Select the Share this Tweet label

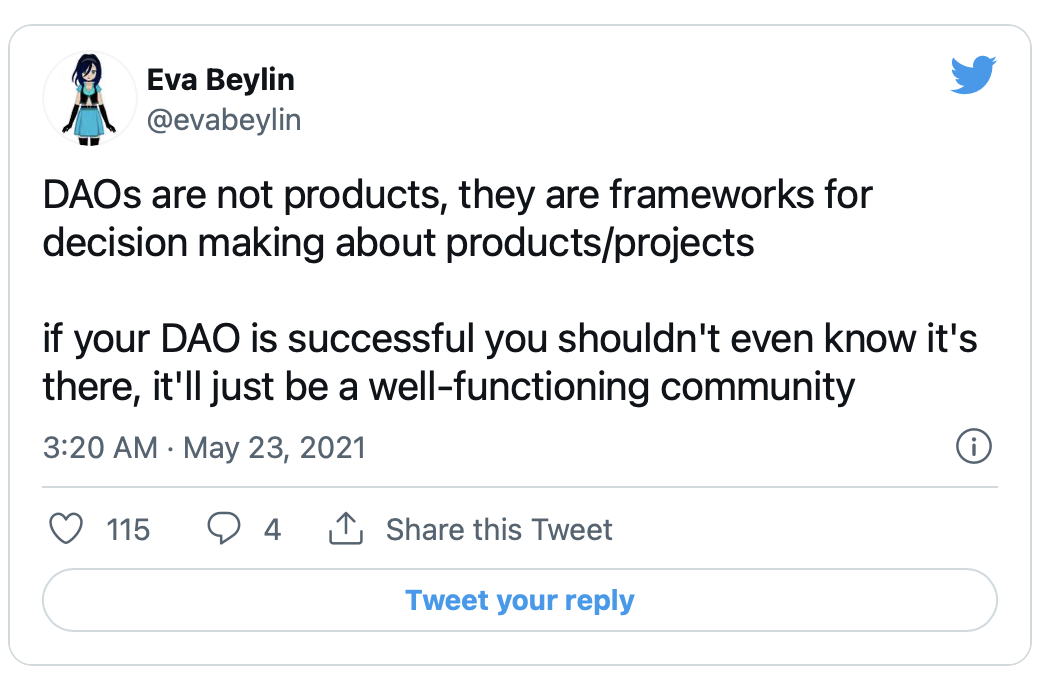tap(499, 529)
